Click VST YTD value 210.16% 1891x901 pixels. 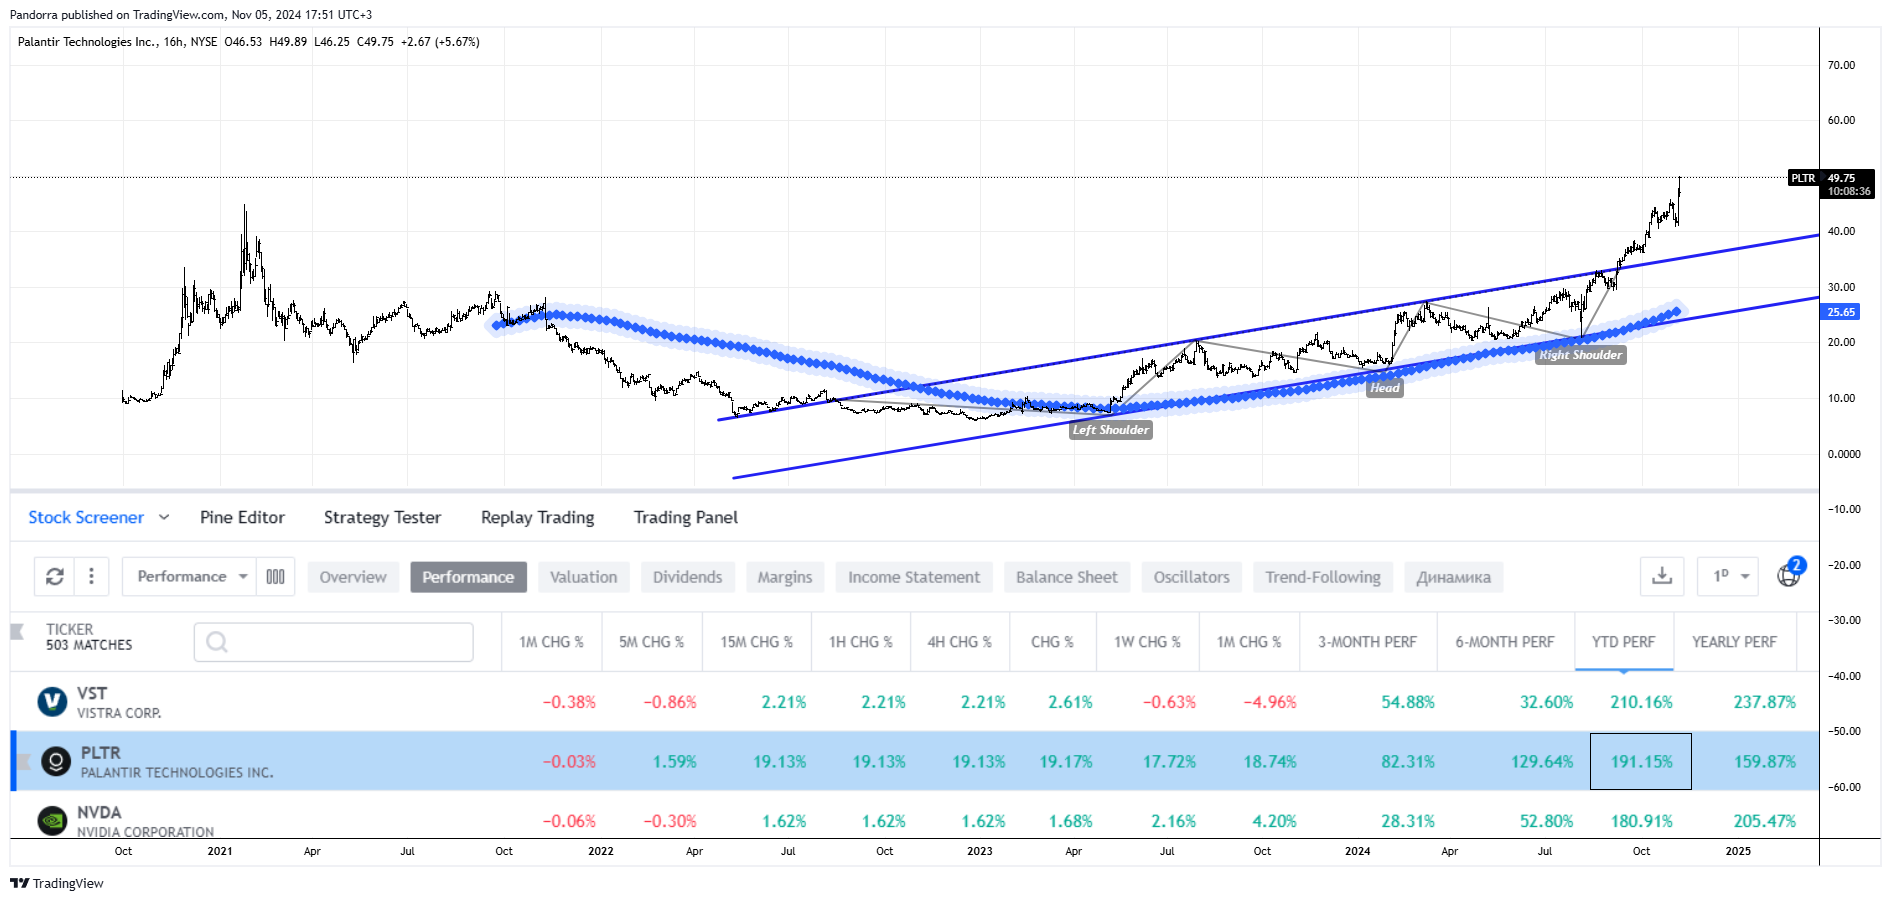click(x=1641, y=702)
